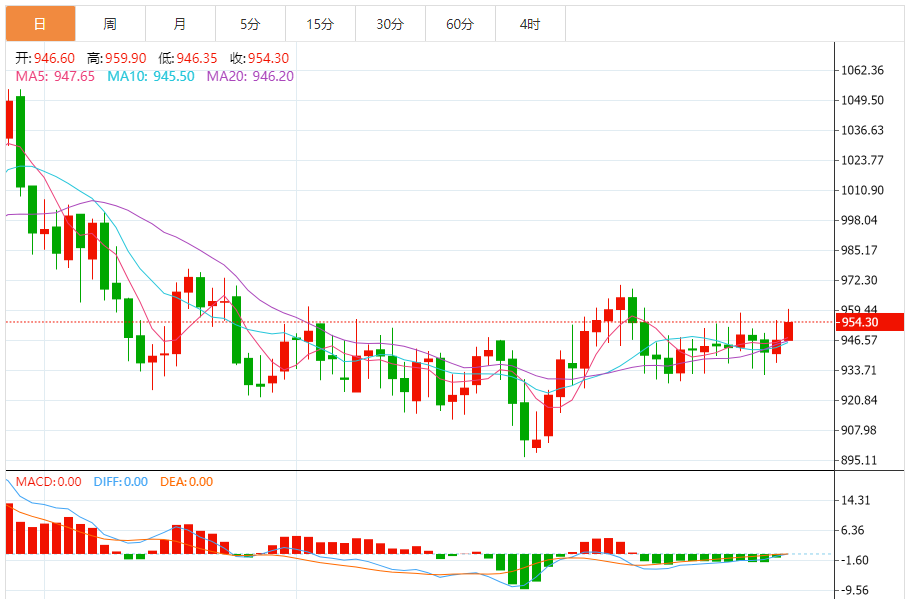The width and height of the screenshot is (910, 599).
Task: Click the DIFF:0.00 label
Action: pos(121,482)
